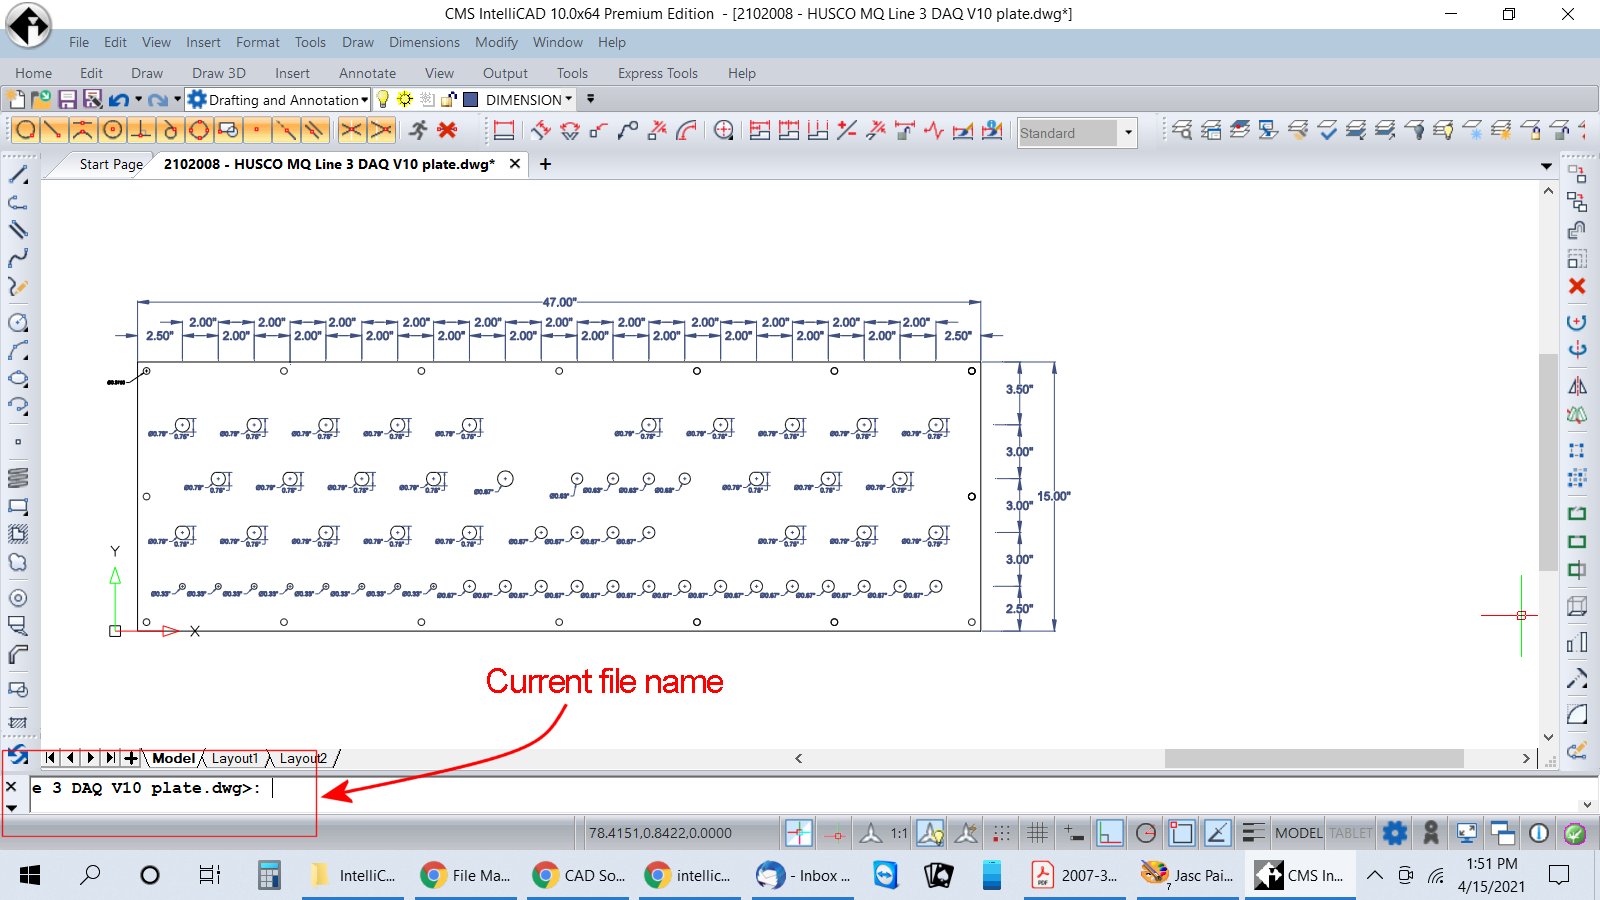This screenshot has width=1600, height=900.
Task: Open the Dimensions menu
Action: pyautogui.click(x=424, y=42)
